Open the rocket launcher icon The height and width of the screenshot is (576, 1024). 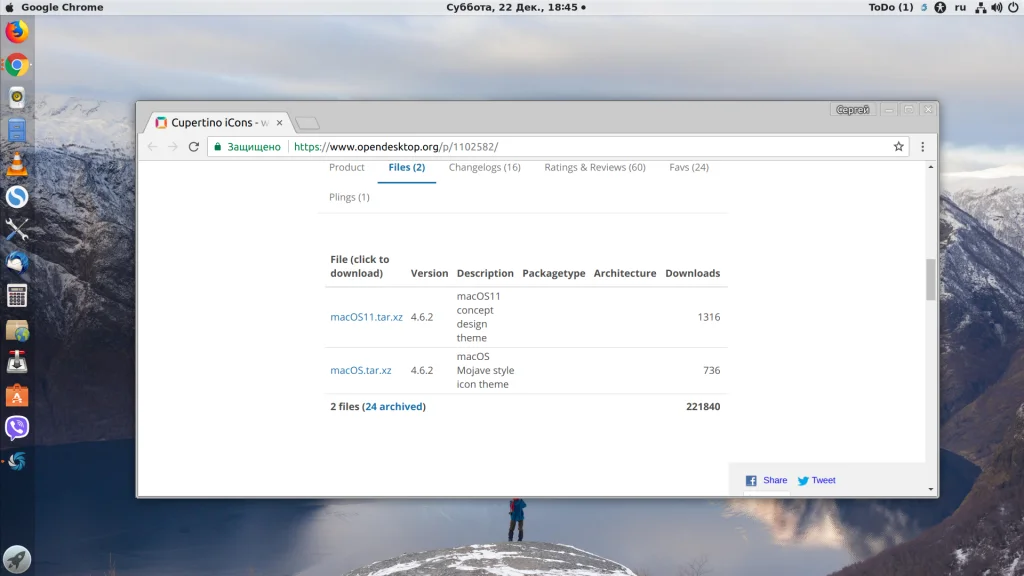(x=17, y=560)
